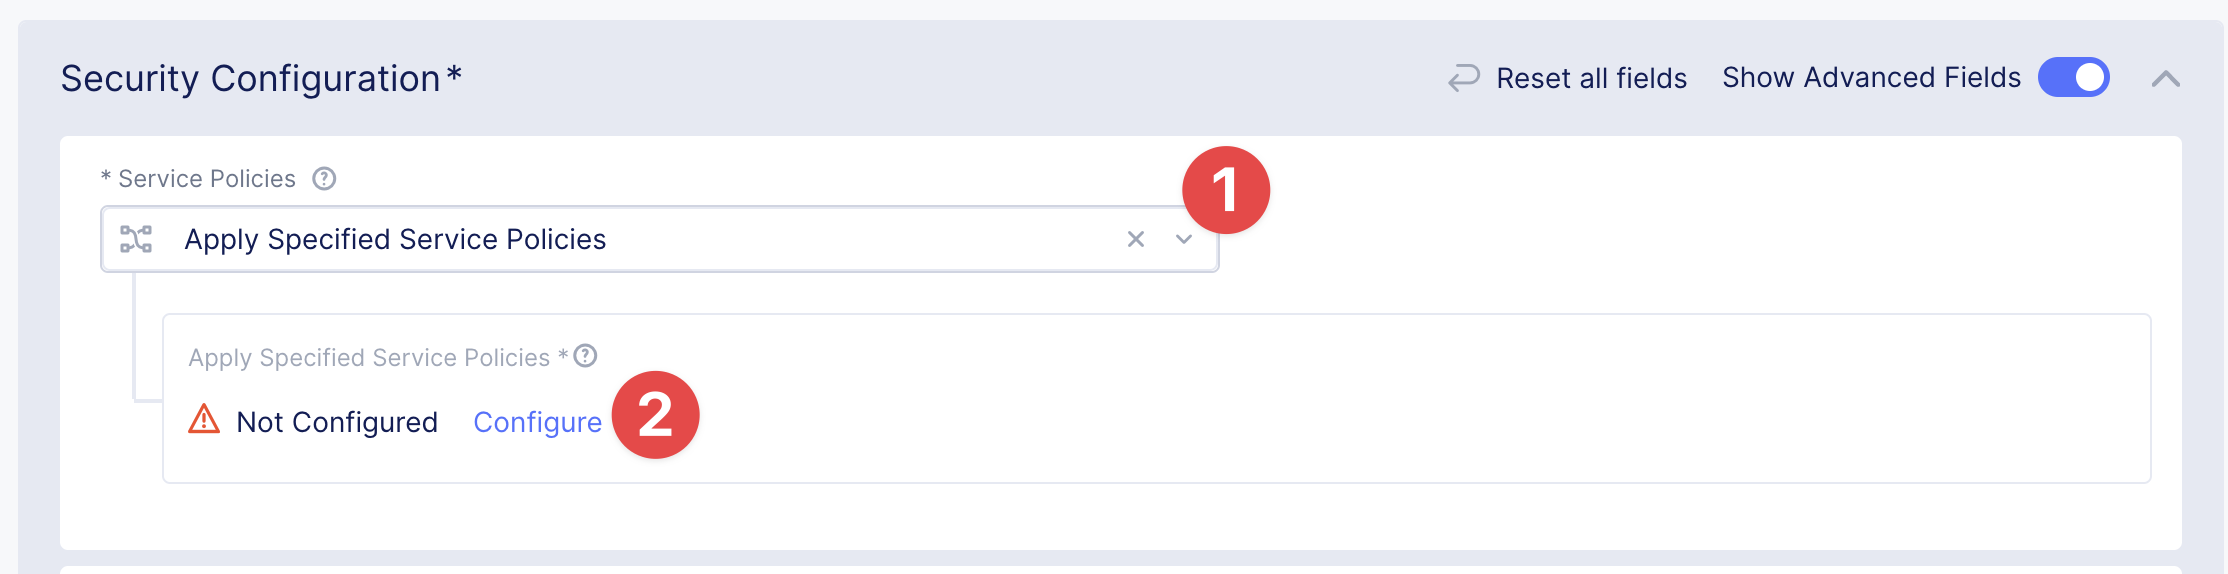This screenshot has width=2228, height=574.
Task: Click the Not Configured warning triangle
Action: [x=204, y=419]
